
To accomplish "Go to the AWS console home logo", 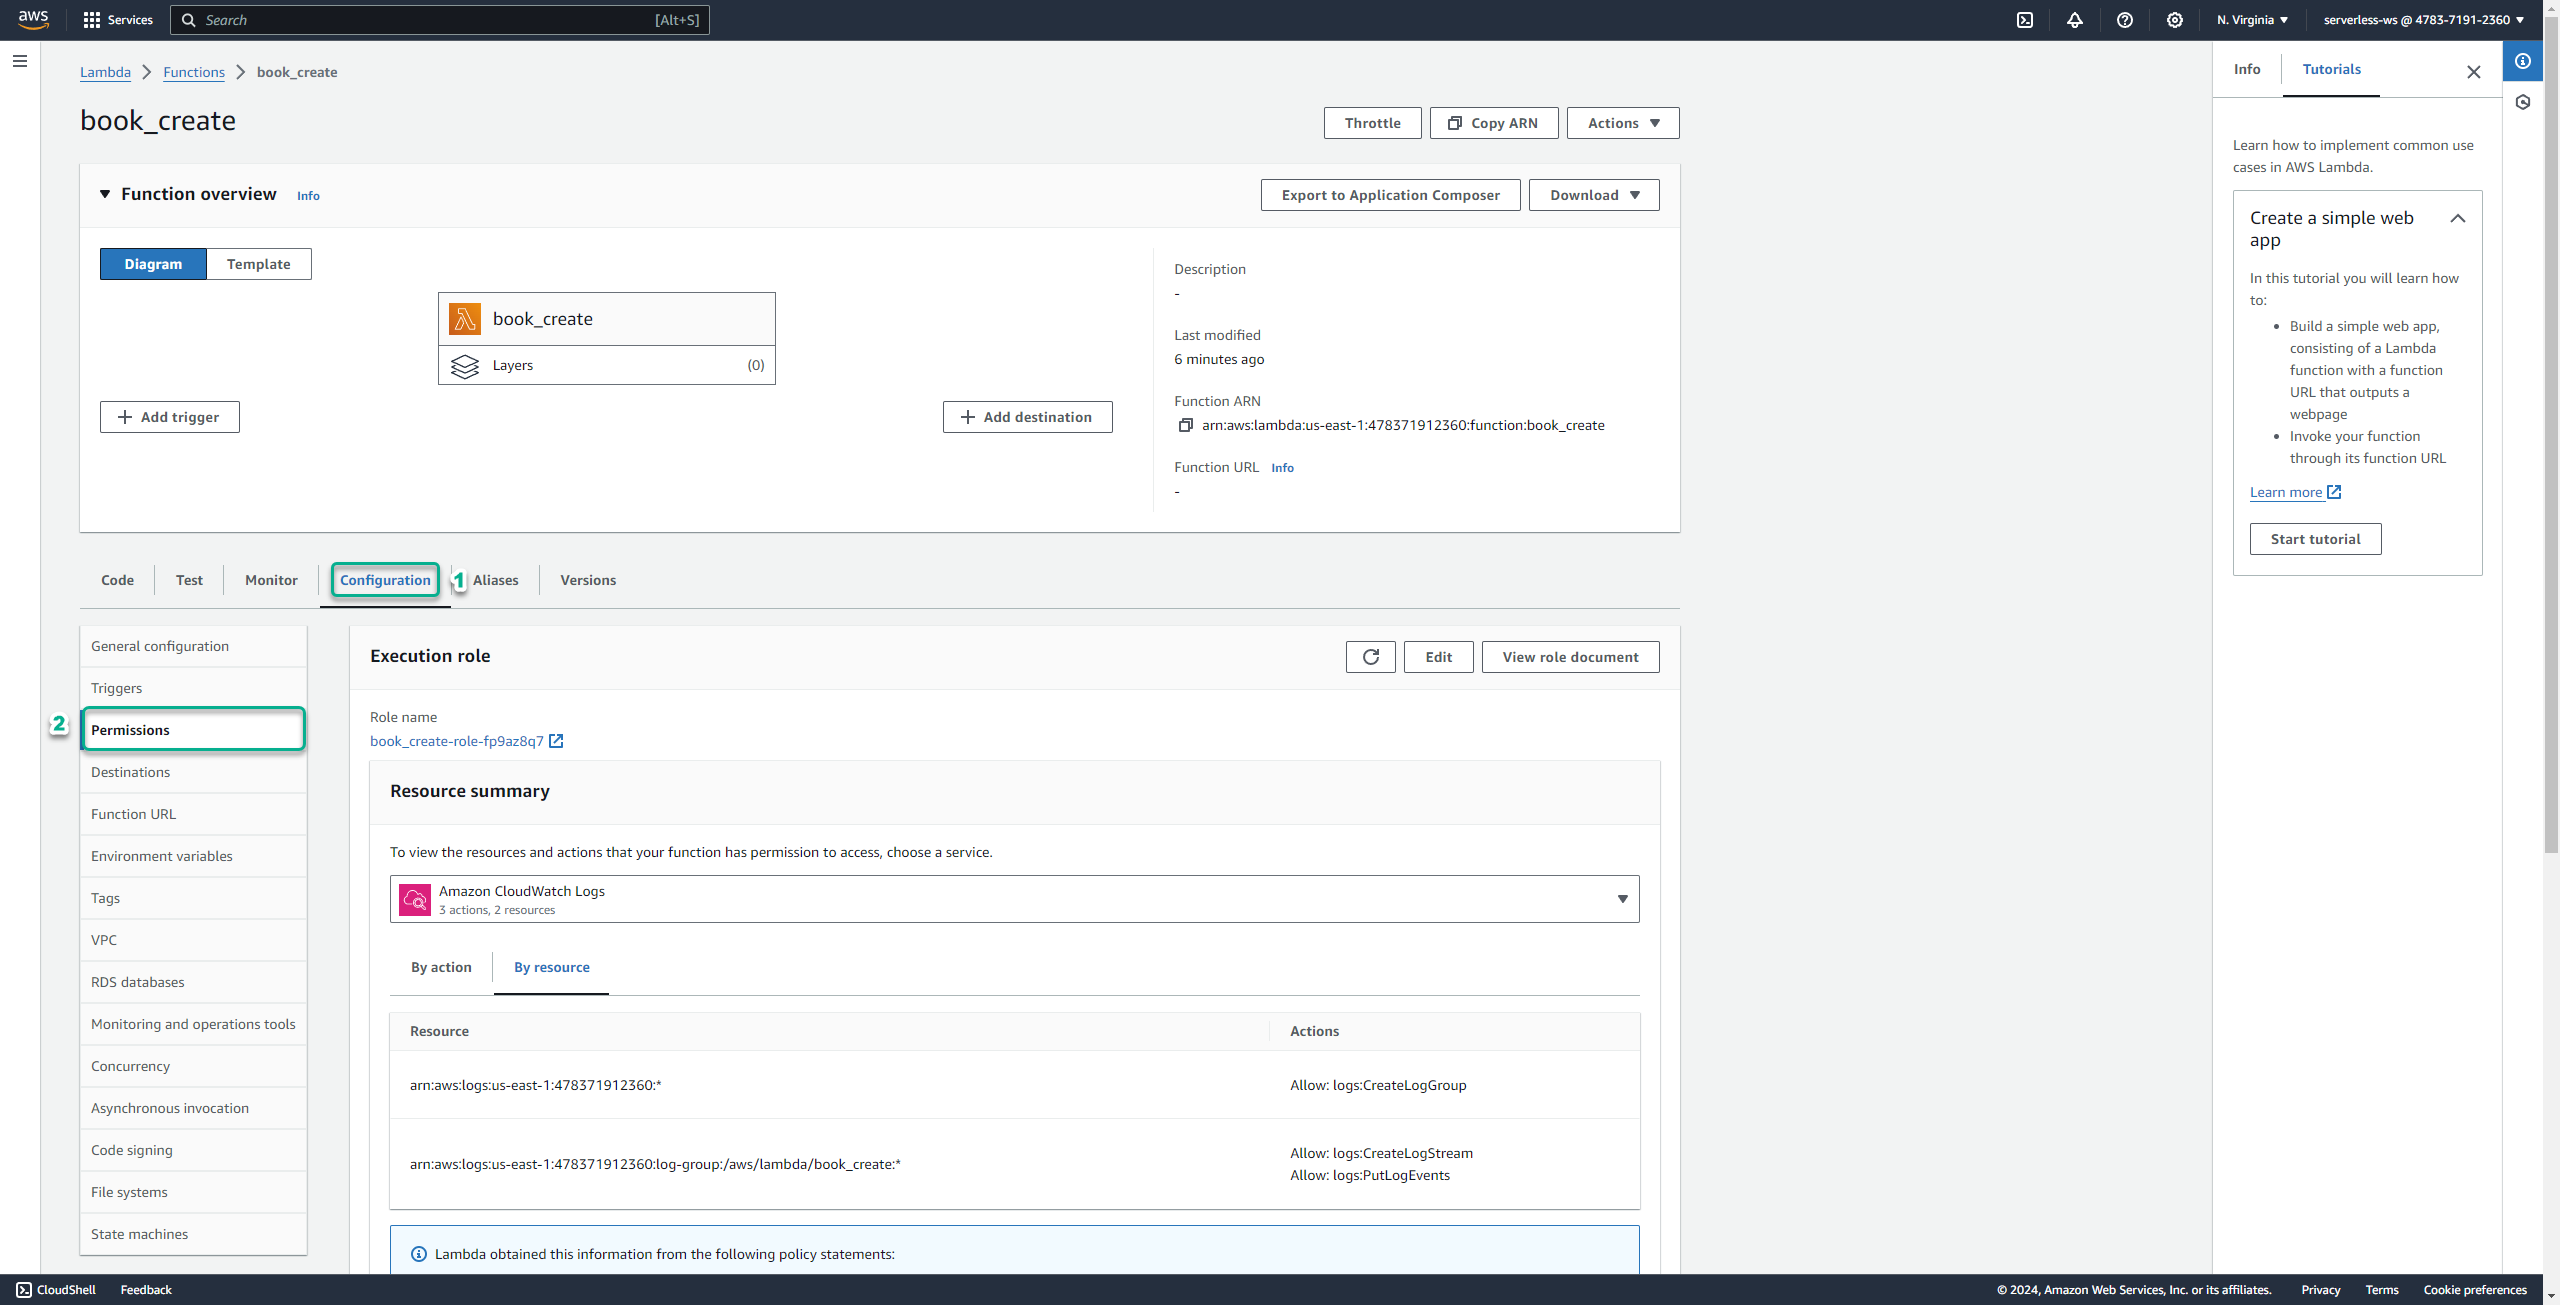I will click(33, 19).
